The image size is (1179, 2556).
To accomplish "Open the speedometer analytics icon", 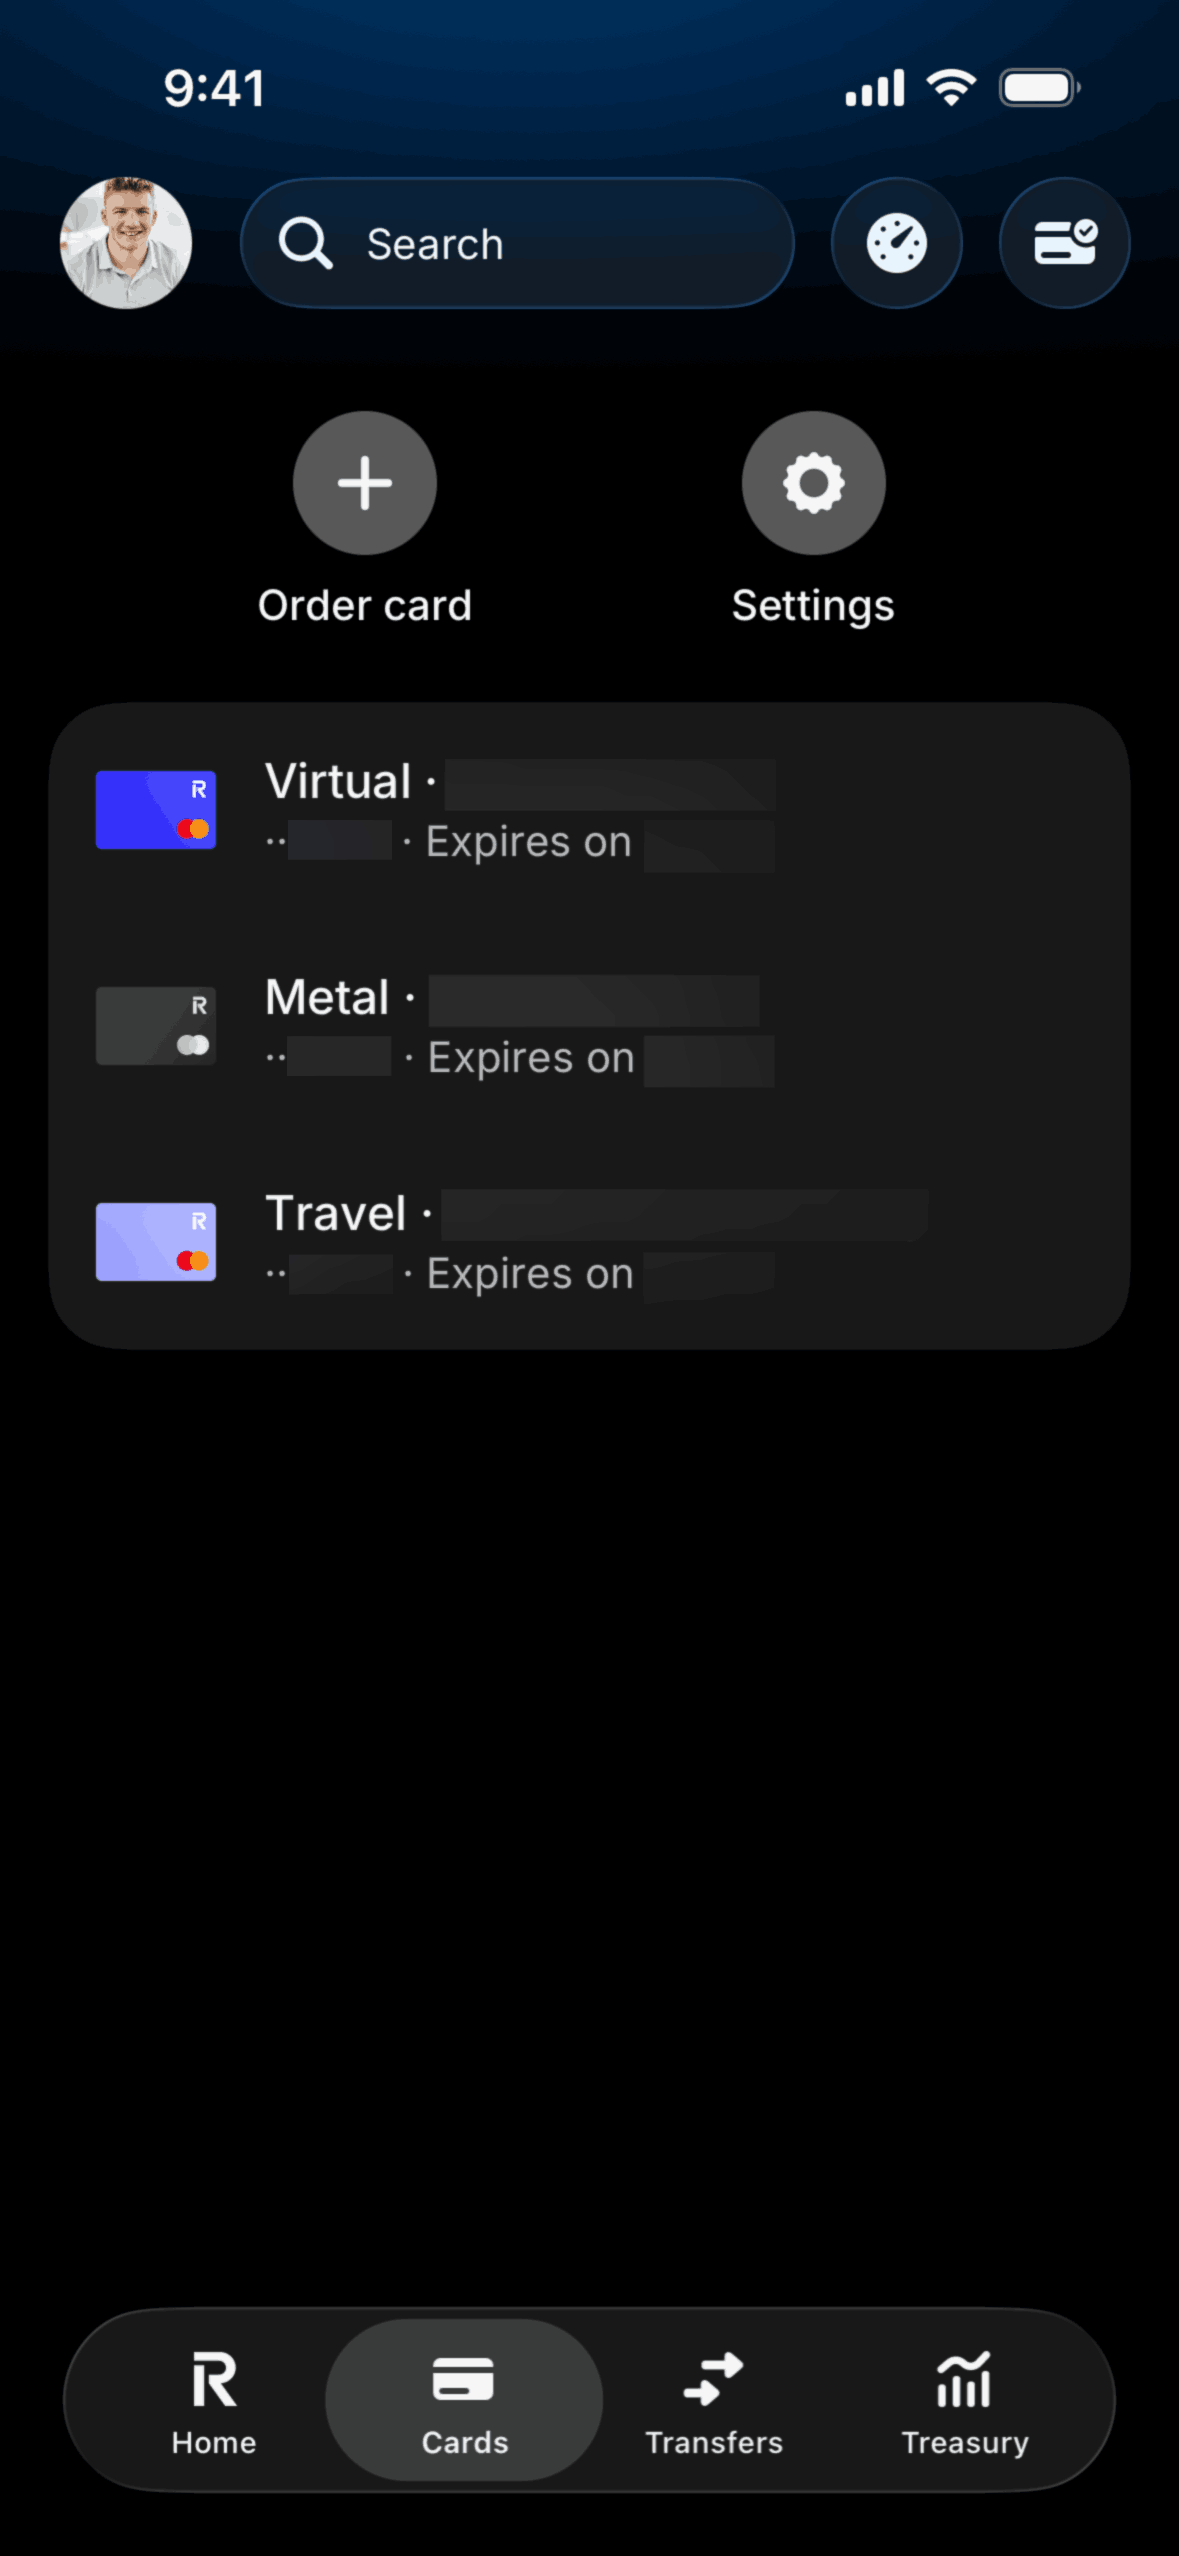I will click(x=897, y=243).
